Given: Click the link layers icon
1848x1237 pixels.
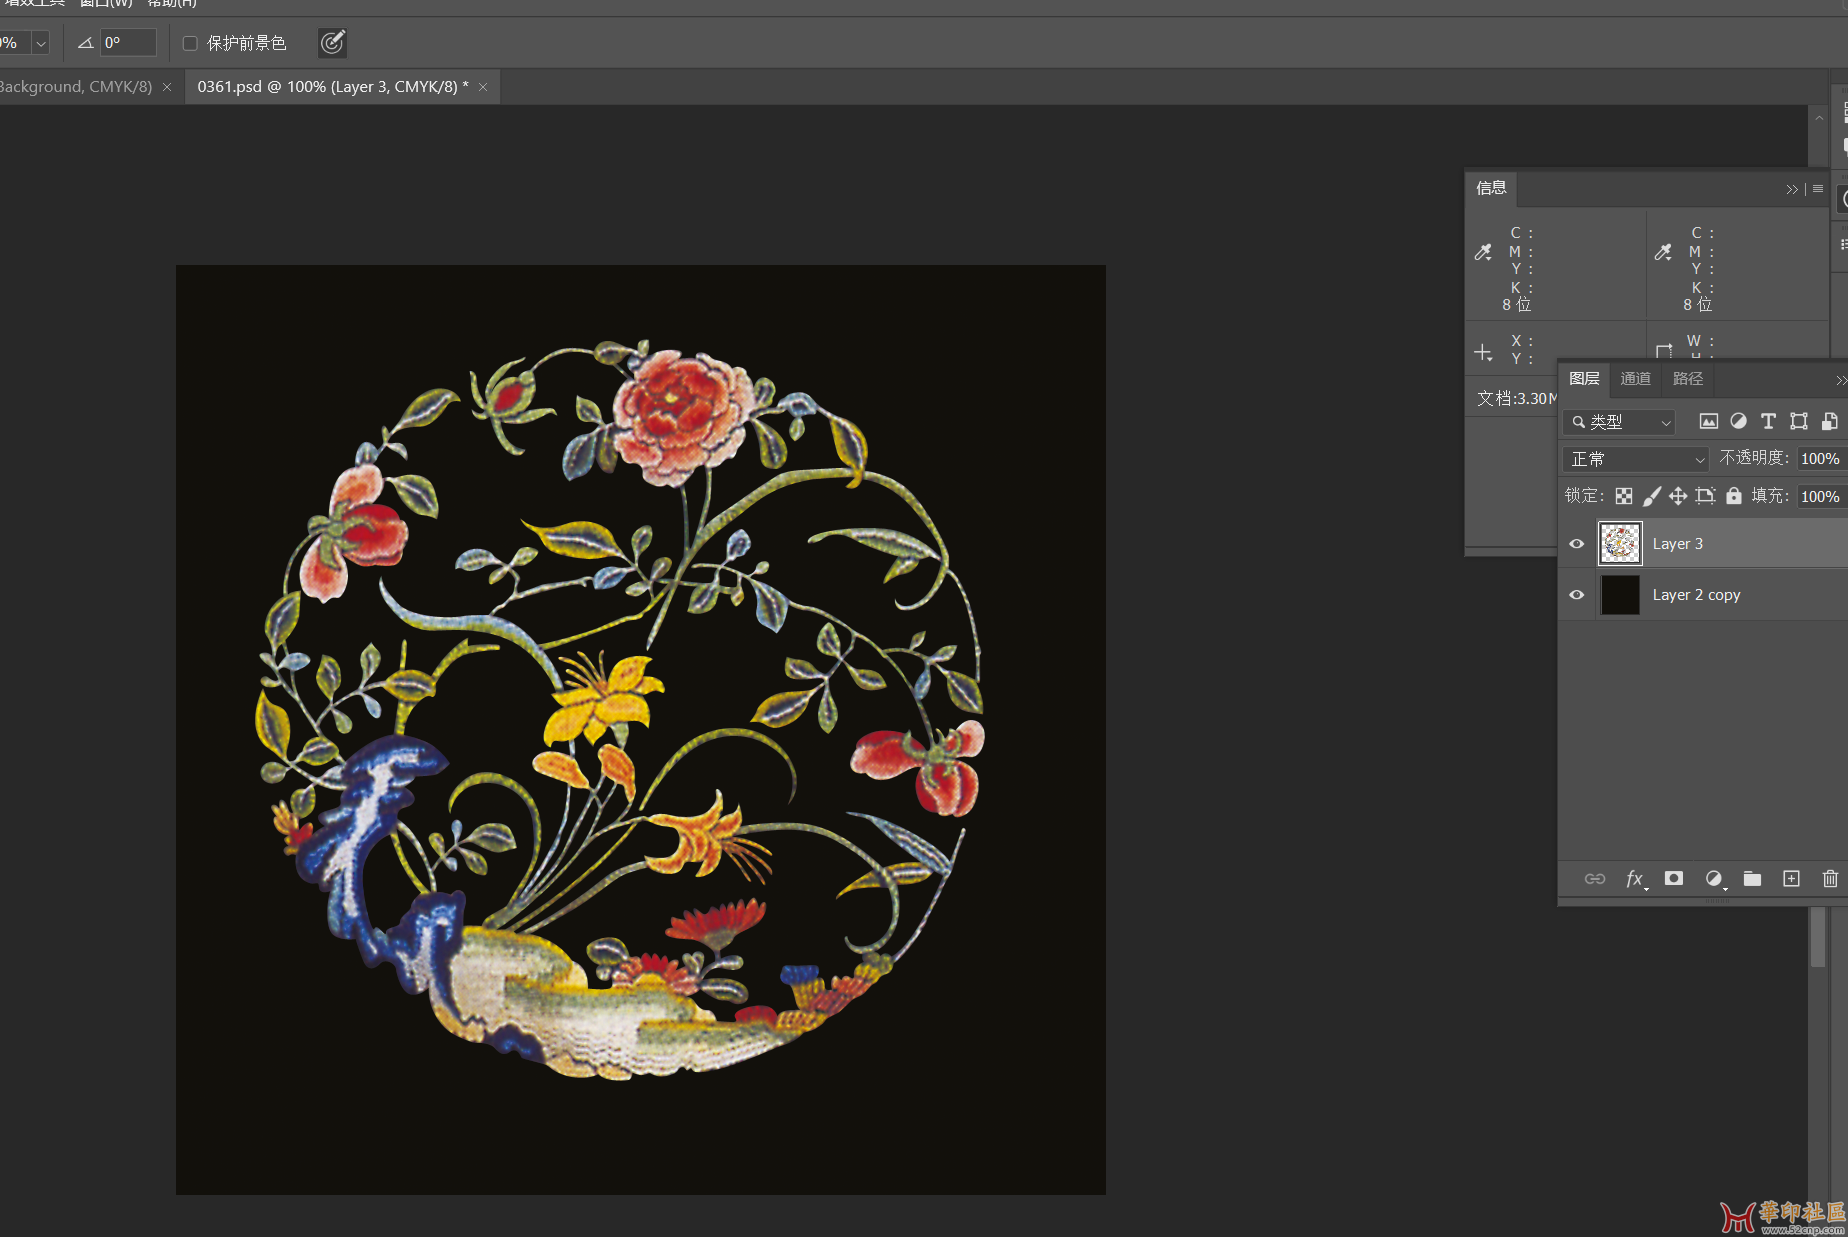Looking at the screenshot, I should pos(1595,879).
